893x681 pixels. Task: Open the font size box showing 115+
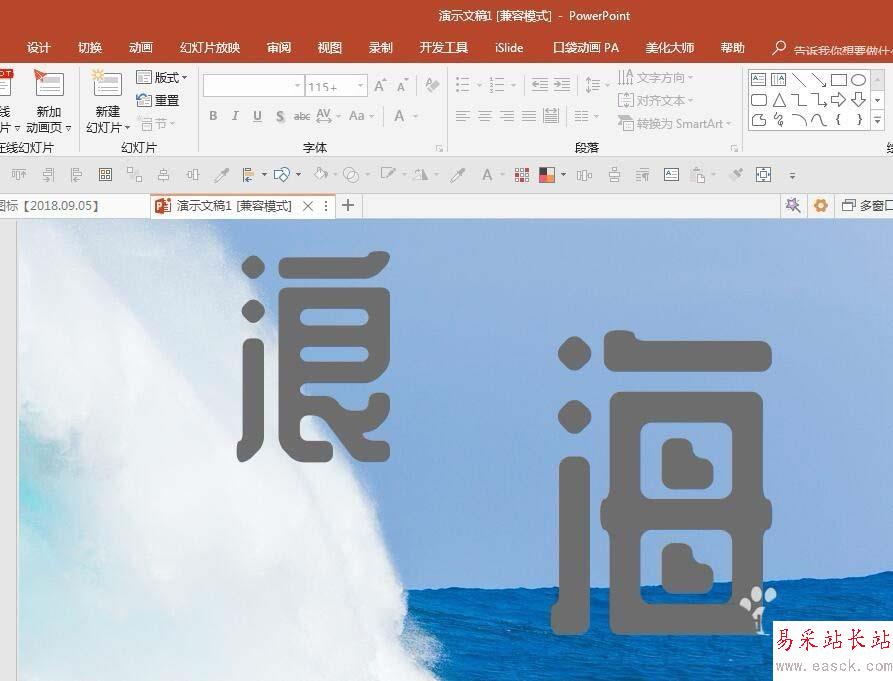tap(335, 86)
